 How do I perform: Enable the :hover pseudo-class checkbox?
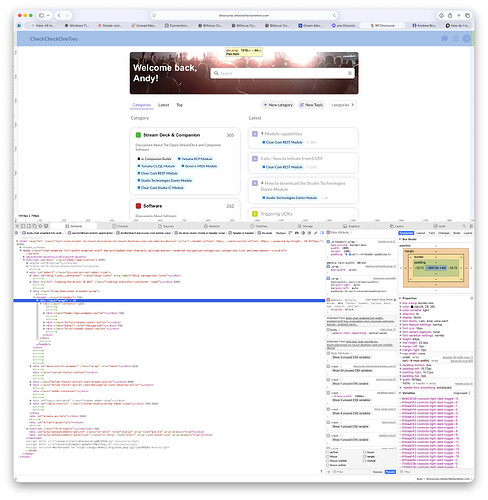pos(365,452)
